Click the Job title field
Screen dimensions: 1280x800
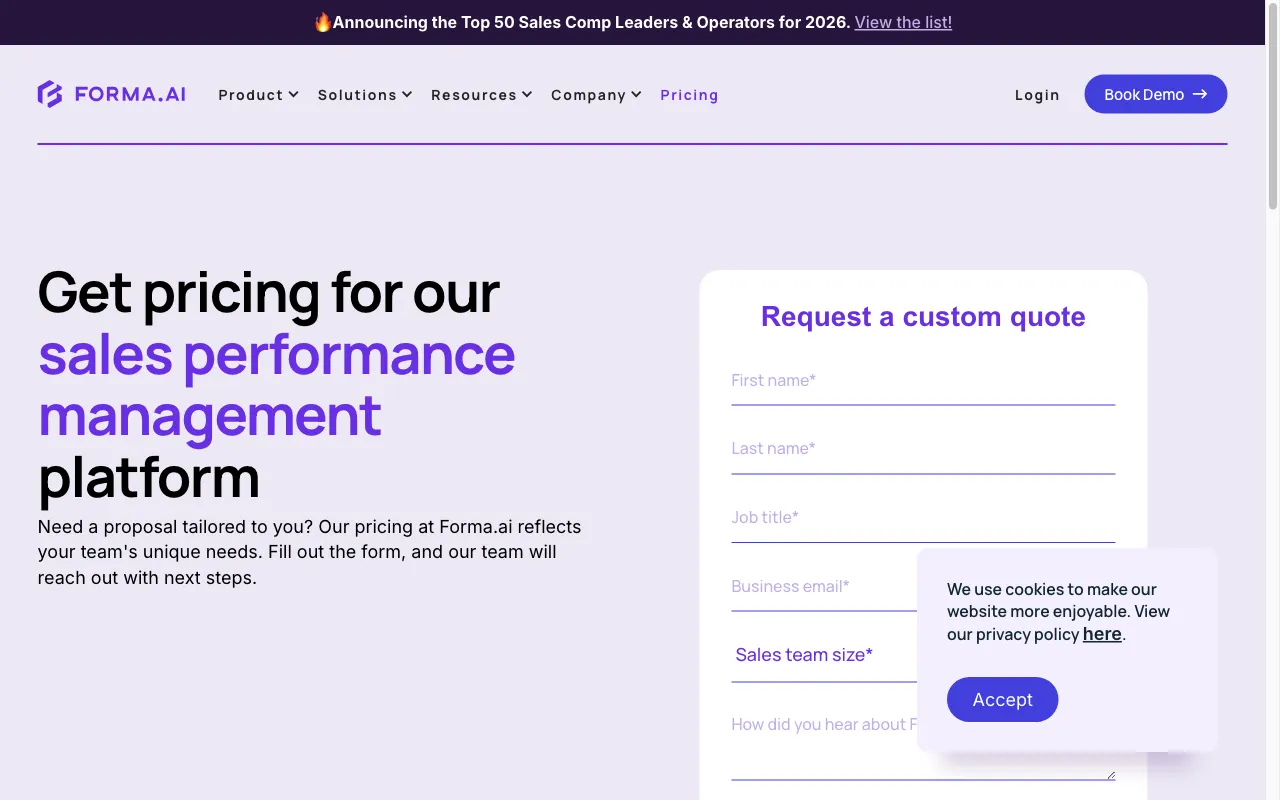[923, 520]
